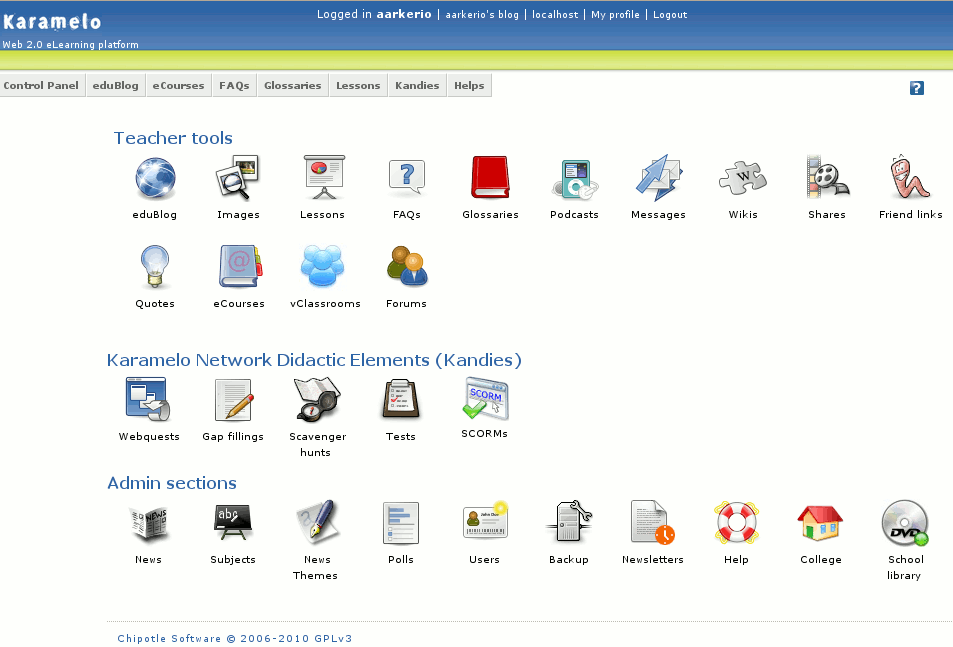This screenshot has width=953, height=647.
Task: Click the School library text label
Action: tap(905, 567)
